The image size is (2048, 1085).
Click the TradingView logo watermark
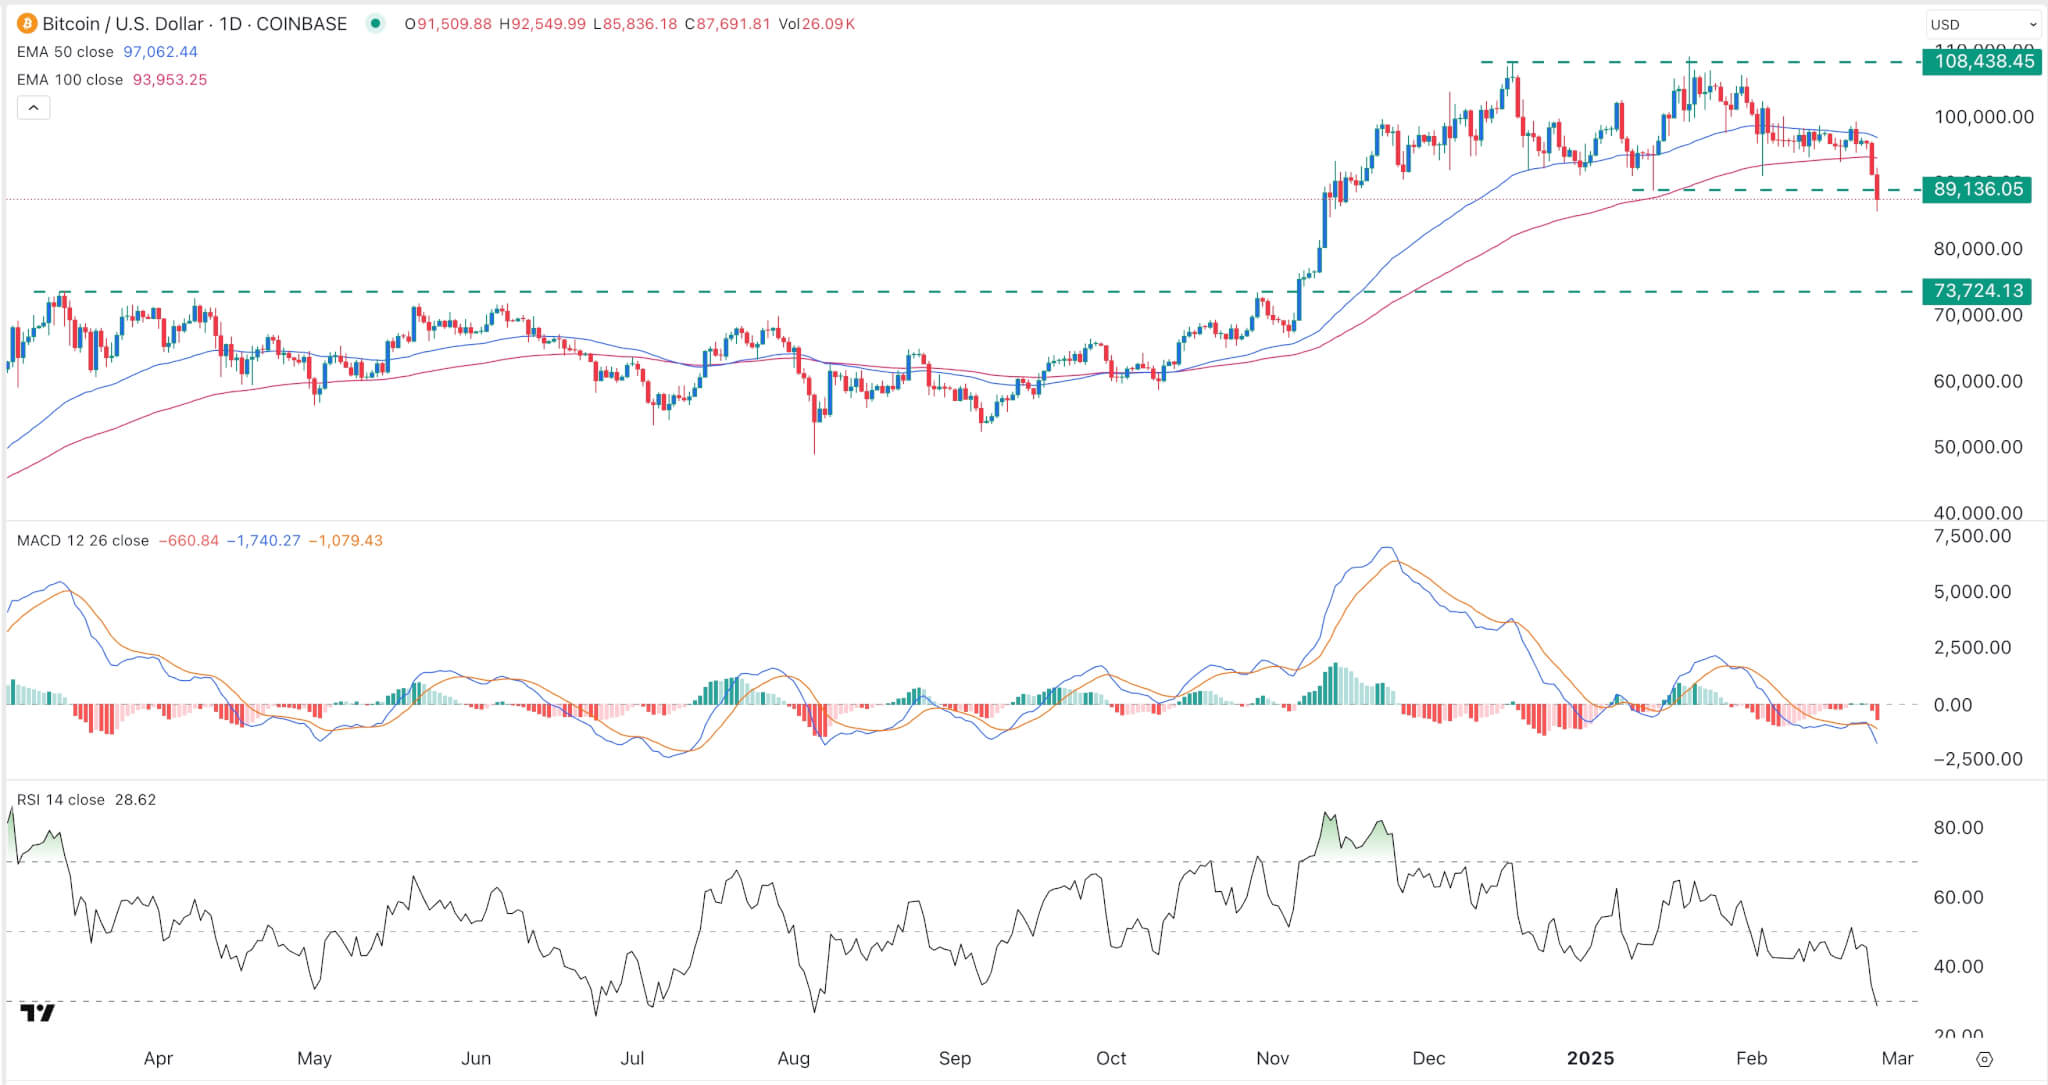(x=38, y=1013)
